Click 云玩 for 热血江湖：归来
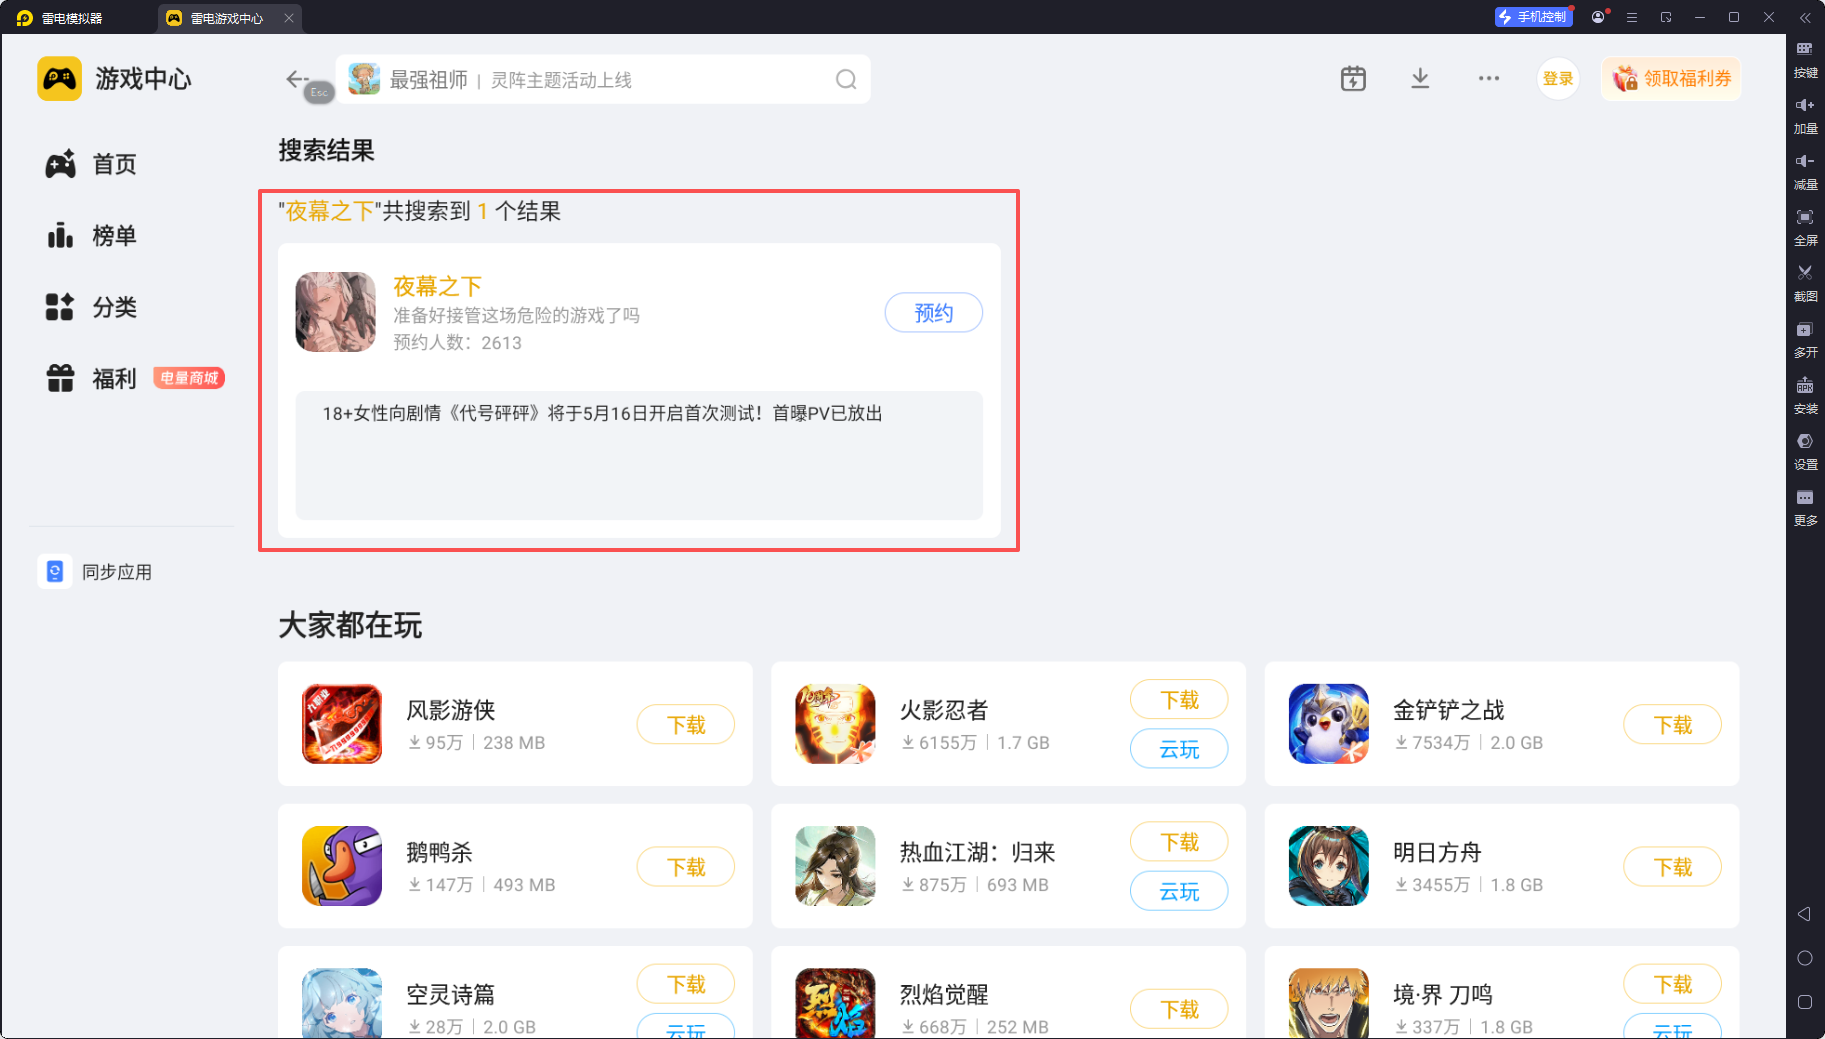The height and width of the screenshot is (1039, 1825). pos(1179,891)
